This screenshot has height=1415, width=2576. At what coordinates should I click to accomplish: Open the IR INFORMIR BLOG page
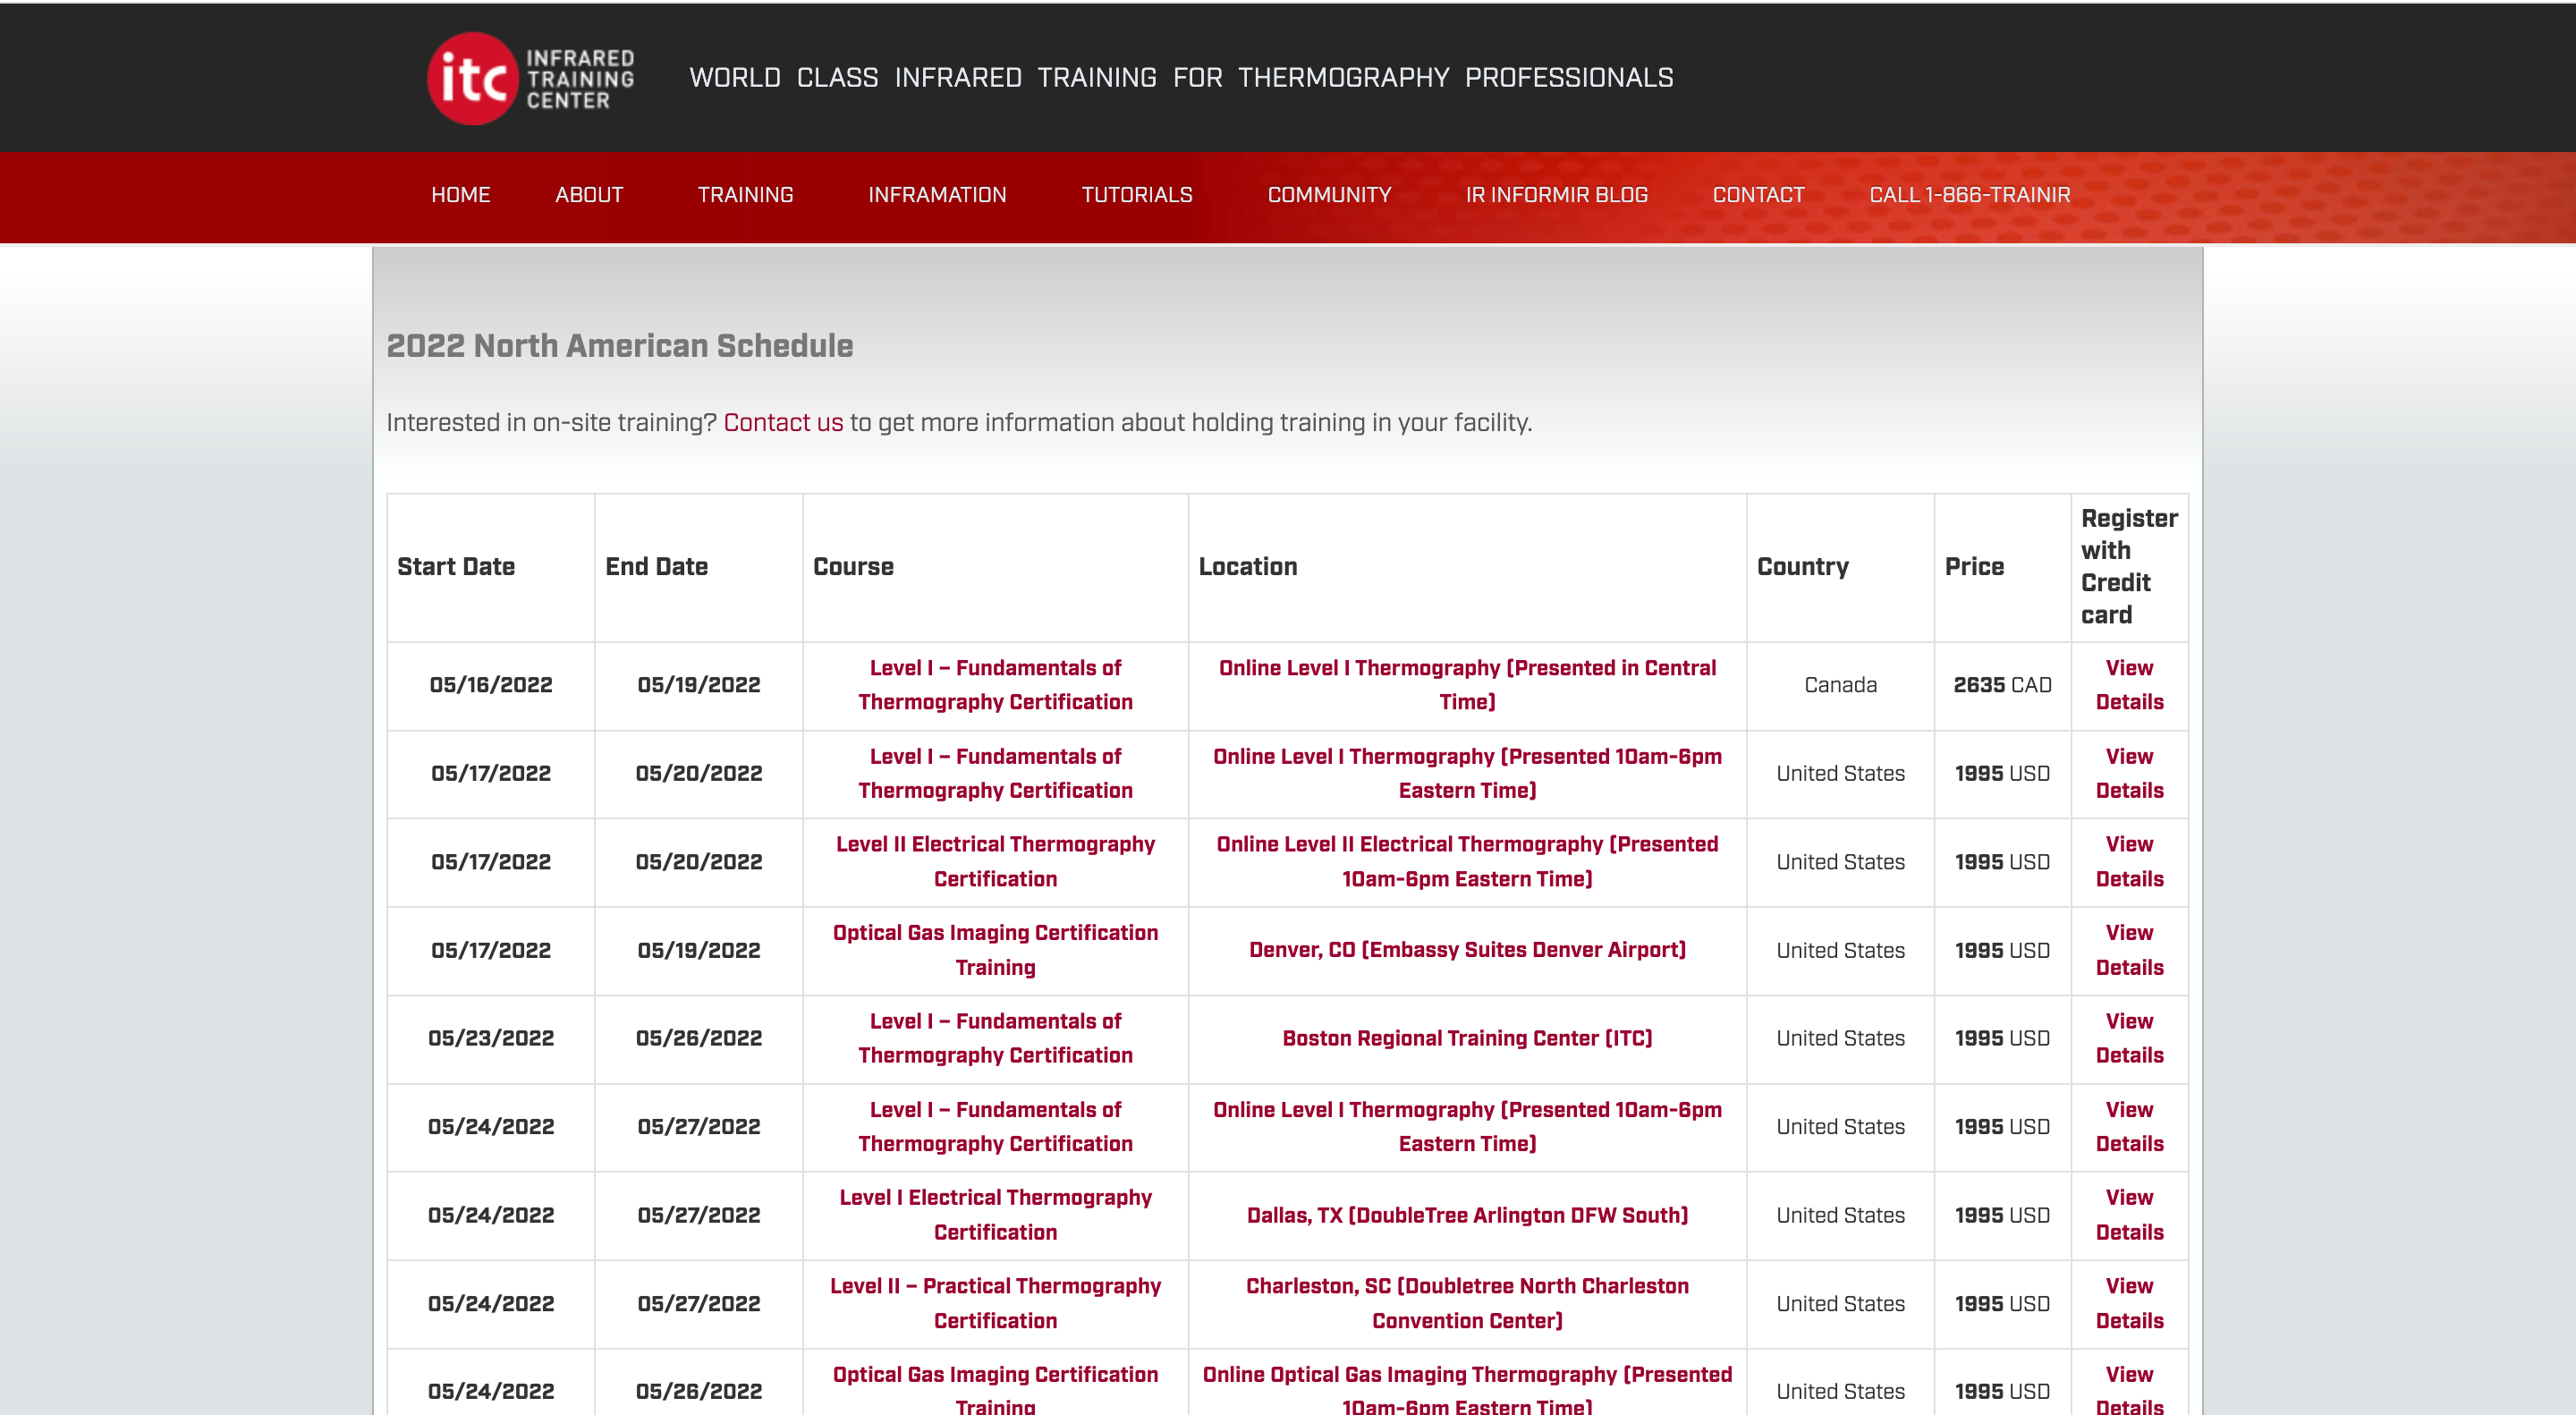coord(1556,195)
